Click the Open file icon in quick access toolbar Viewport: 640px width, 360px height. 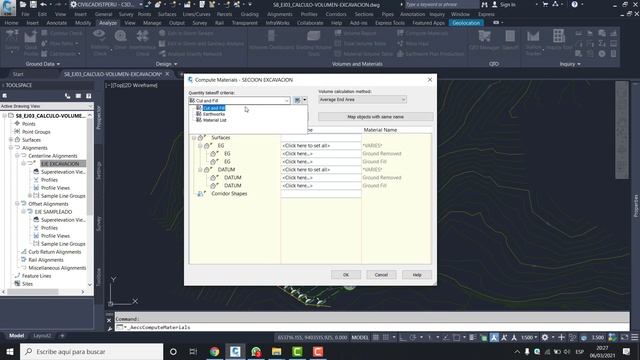click(24, 4)
